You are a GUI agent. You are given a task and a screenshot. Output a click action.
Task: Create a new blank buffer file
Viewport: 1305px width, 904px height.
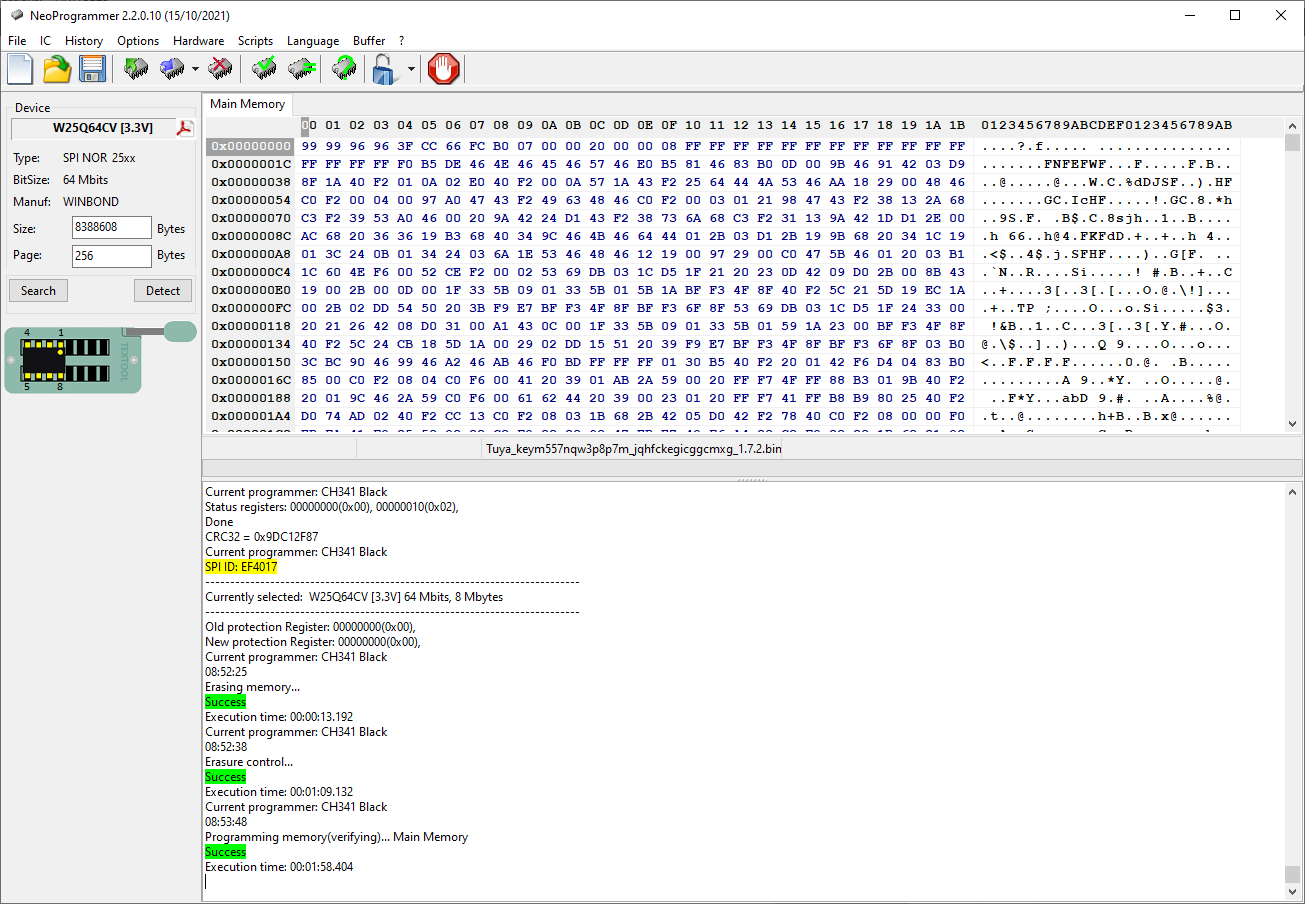(20, 69)
